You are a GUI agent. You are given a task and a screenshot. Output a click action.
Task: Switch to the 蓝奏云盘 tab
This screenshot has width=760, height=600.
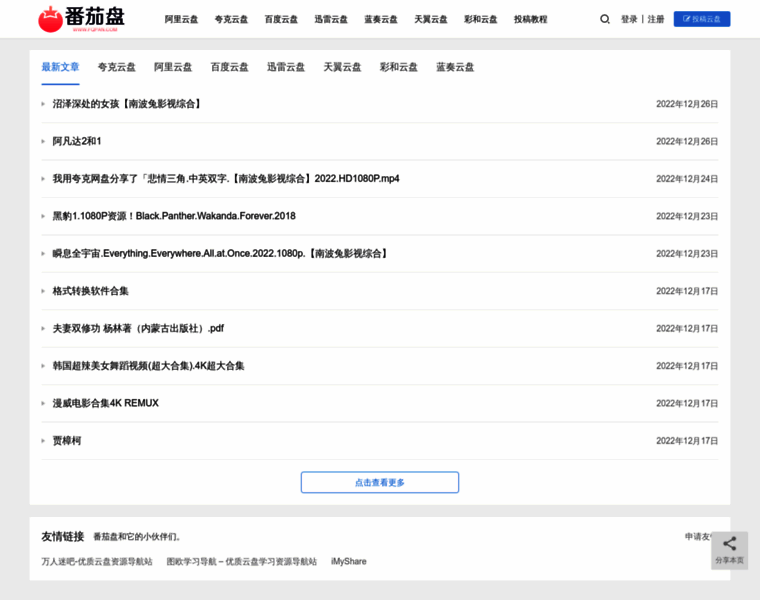[x=455, y=67]
